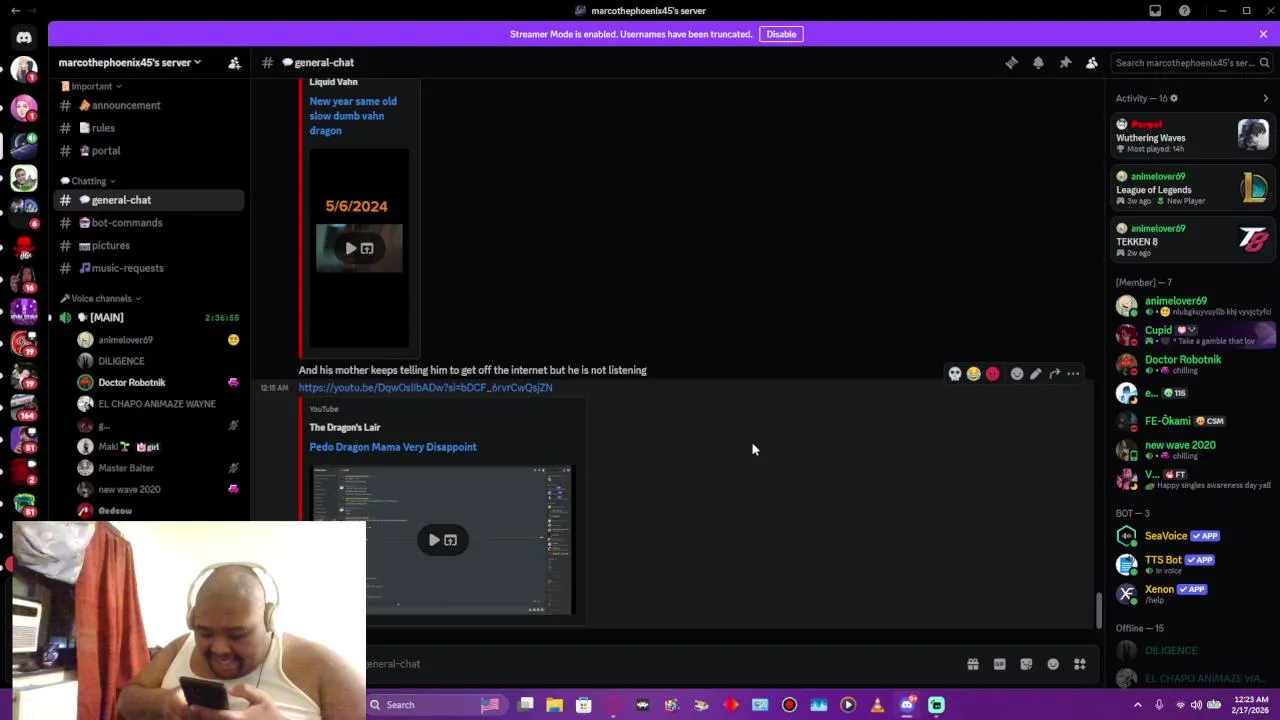Disable Streamer Mode
Screen dimensions: 1280x720
(781, 34)
